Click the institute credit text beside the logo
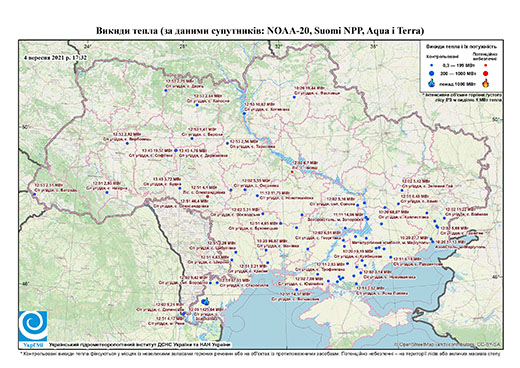Screen dimensions: 520x368 tap(139, 345)
